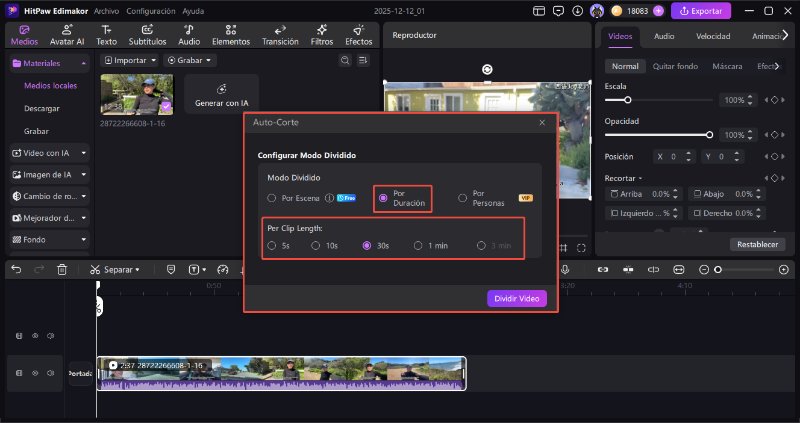Click the delete trash icon in timeline toolbar
This screenshot has height=423, width=800.
62,270
